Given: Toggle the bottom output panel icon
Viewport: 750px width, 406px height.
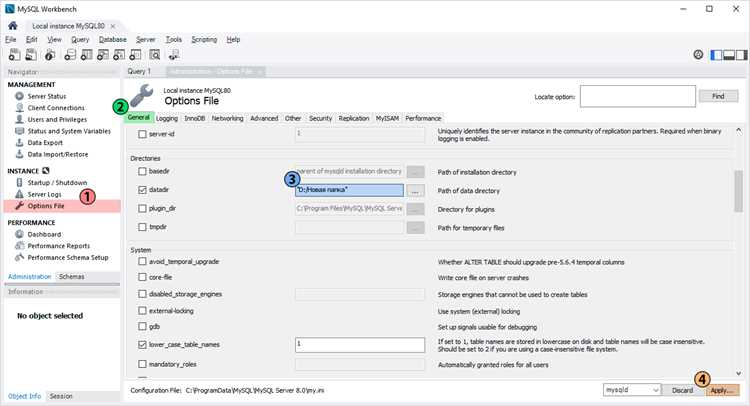Looking at the screenshot, I should coord(729,55).
